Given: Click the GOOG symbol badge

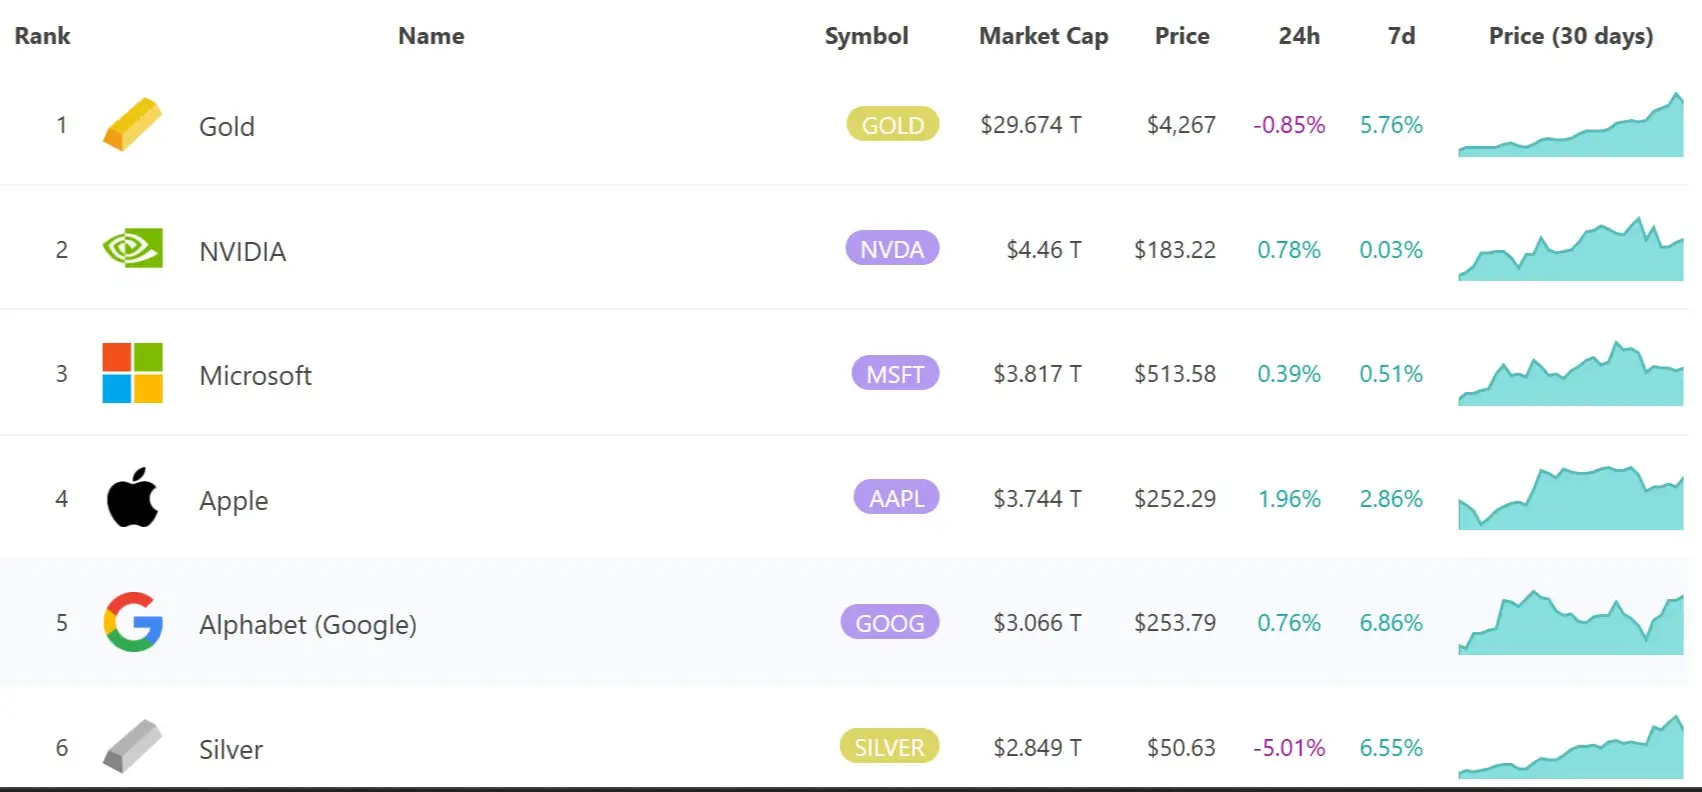Looking at the screenshot, I should [x=890, y=622].
